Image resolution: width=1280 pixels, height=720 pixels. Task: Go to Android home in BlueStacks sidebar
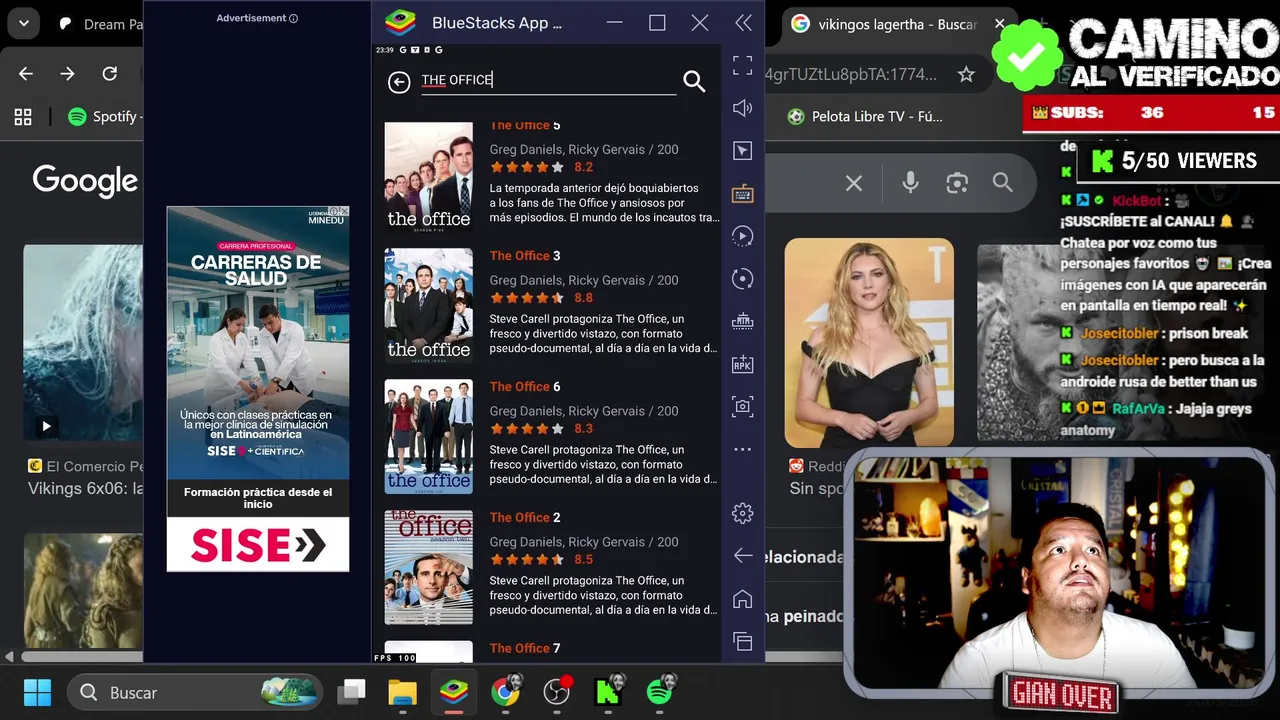(742, 599)
